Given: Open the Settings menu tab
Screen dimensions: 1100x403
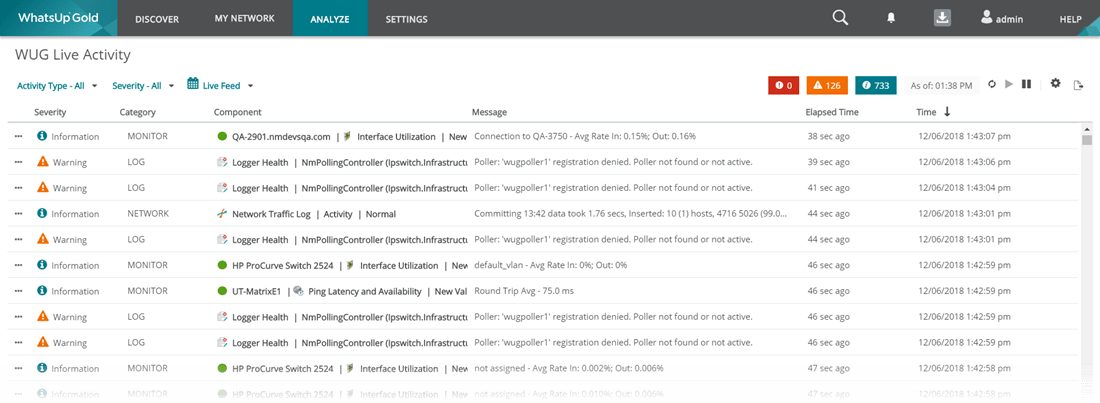Looking at the screenshot, I should 406,19.
